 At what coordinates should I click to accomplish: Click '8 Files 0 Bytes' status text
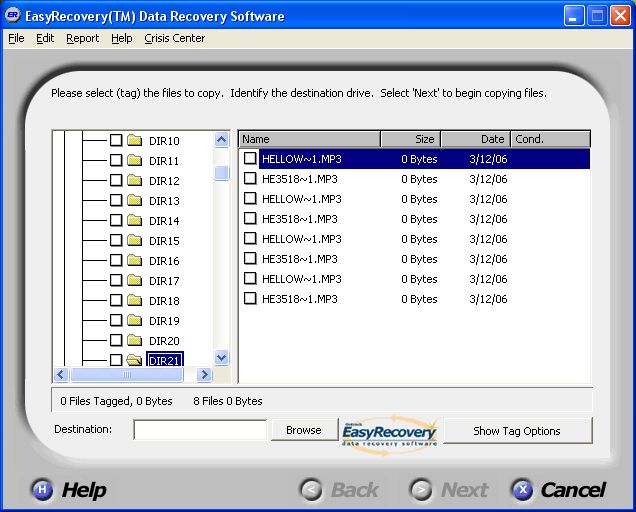pos(228,401)
